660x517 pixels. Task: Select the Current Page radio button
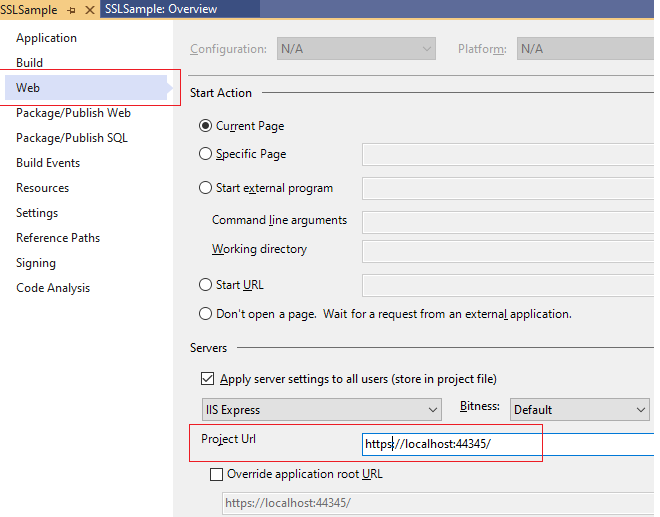click(205, 126)
